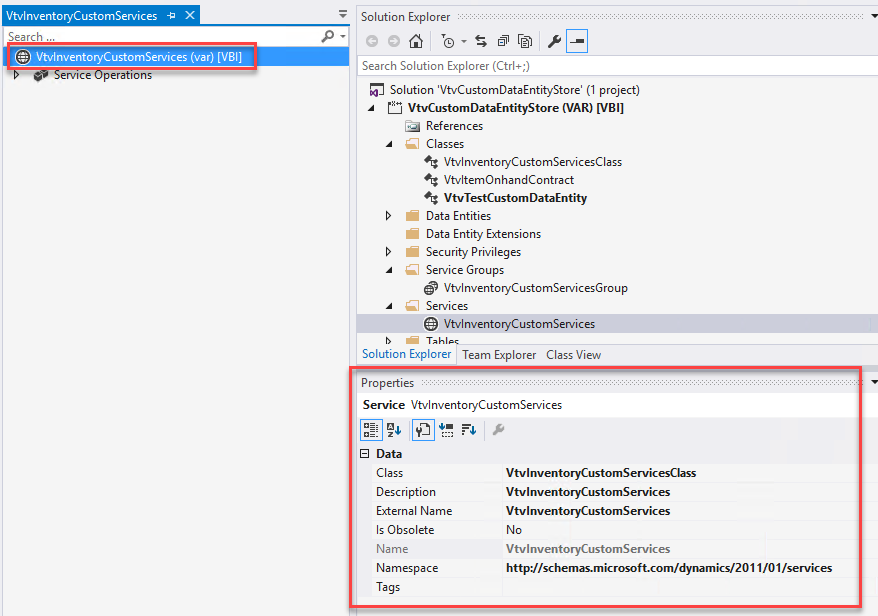Viewport: 878px width, 616px height.
Task: Select the VtvCustomDataEntityStore (VAR) [VBI] project
Action: pyautogui.click(x=516, y=108)
